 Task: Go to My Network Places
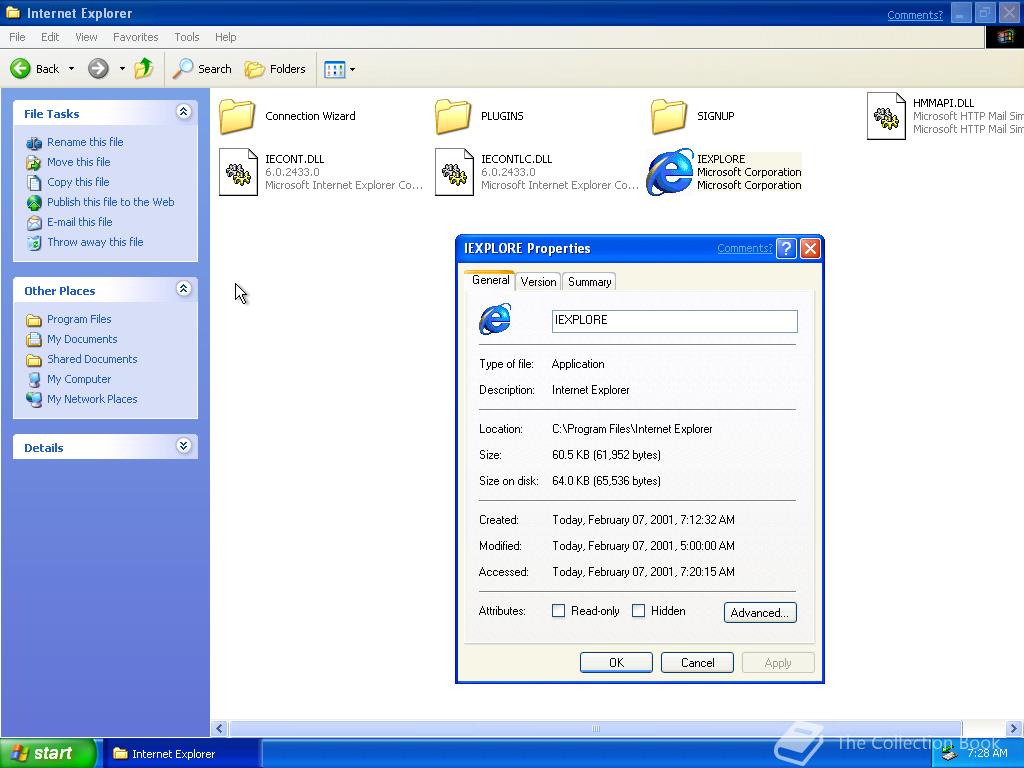tap(92, 399)
